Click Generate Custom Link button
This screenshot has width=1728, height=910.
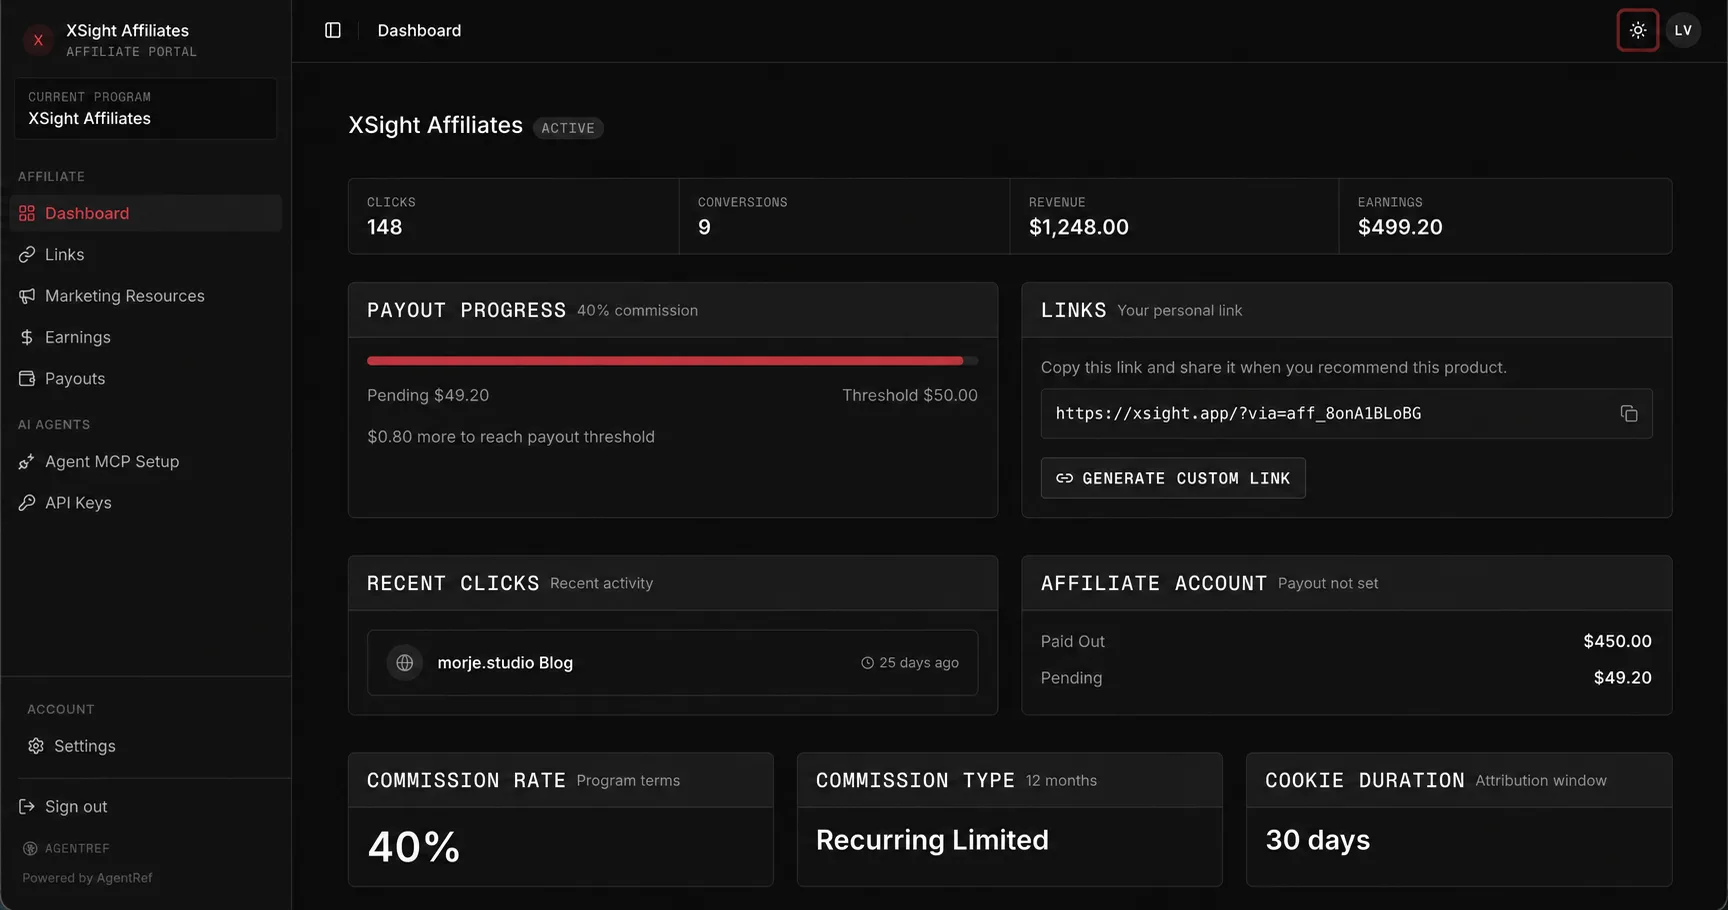(1173, 478)
